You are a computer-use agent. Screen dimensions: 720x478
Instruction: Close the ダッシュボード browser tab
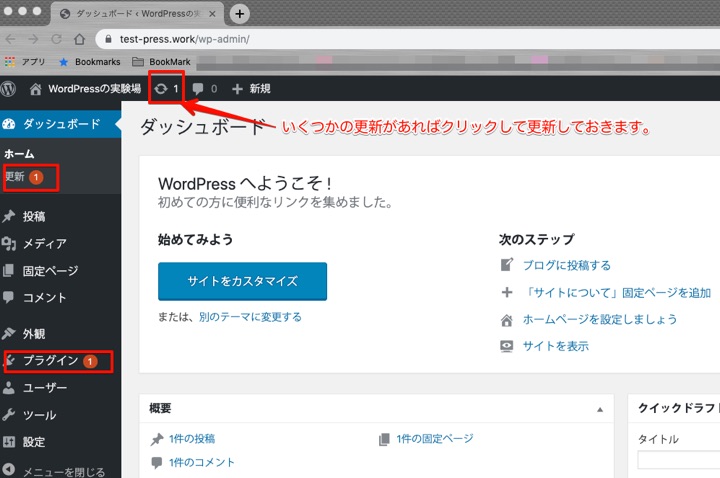pyautogui.click(x=212, y=14)
